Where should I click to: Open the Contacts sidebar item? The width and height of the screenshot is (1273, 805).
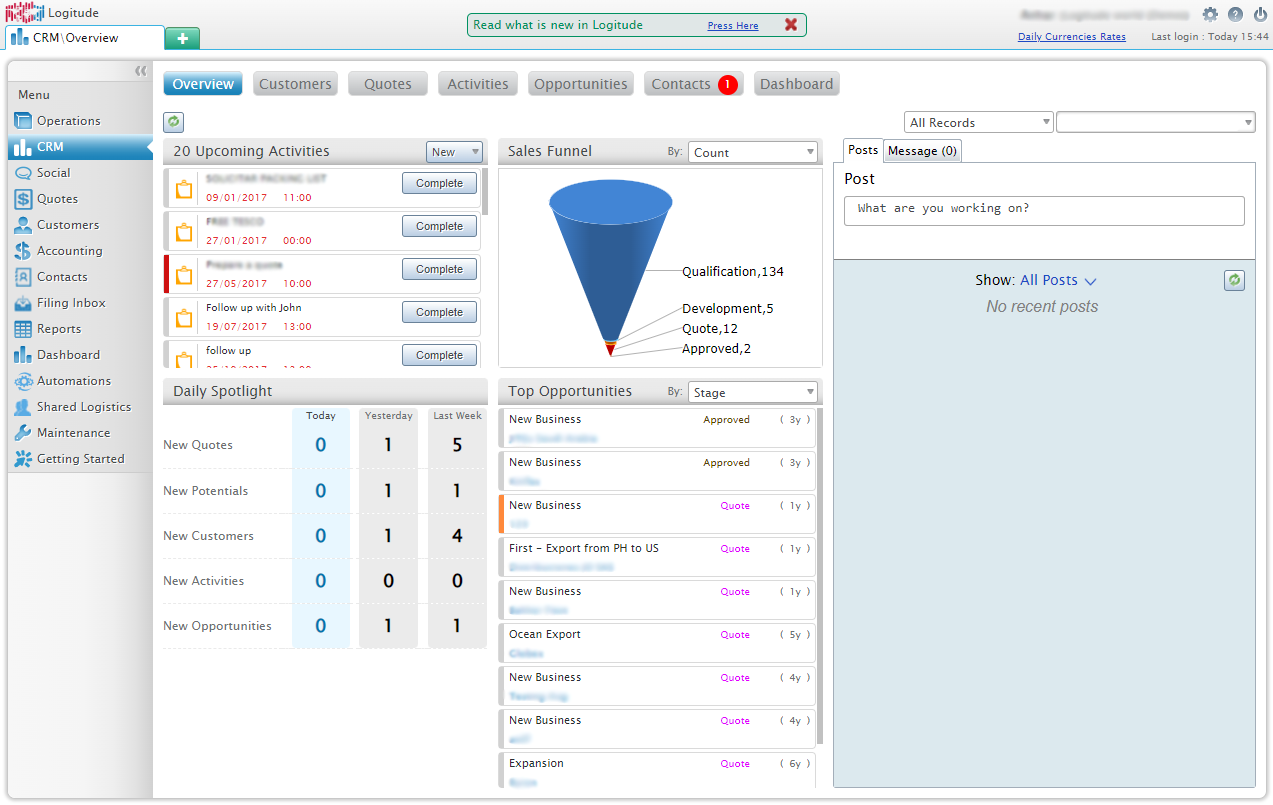point(80,277)
